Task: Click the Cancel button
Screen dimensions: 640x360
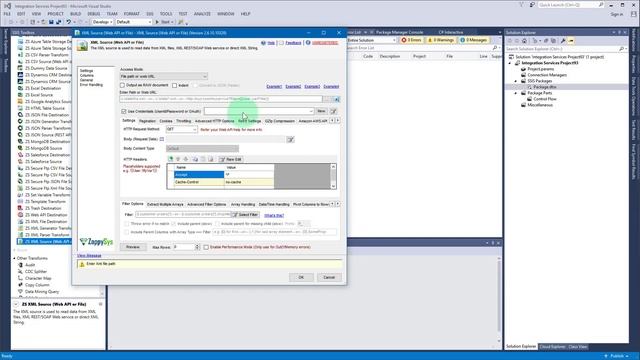Action: pos(329,278)
